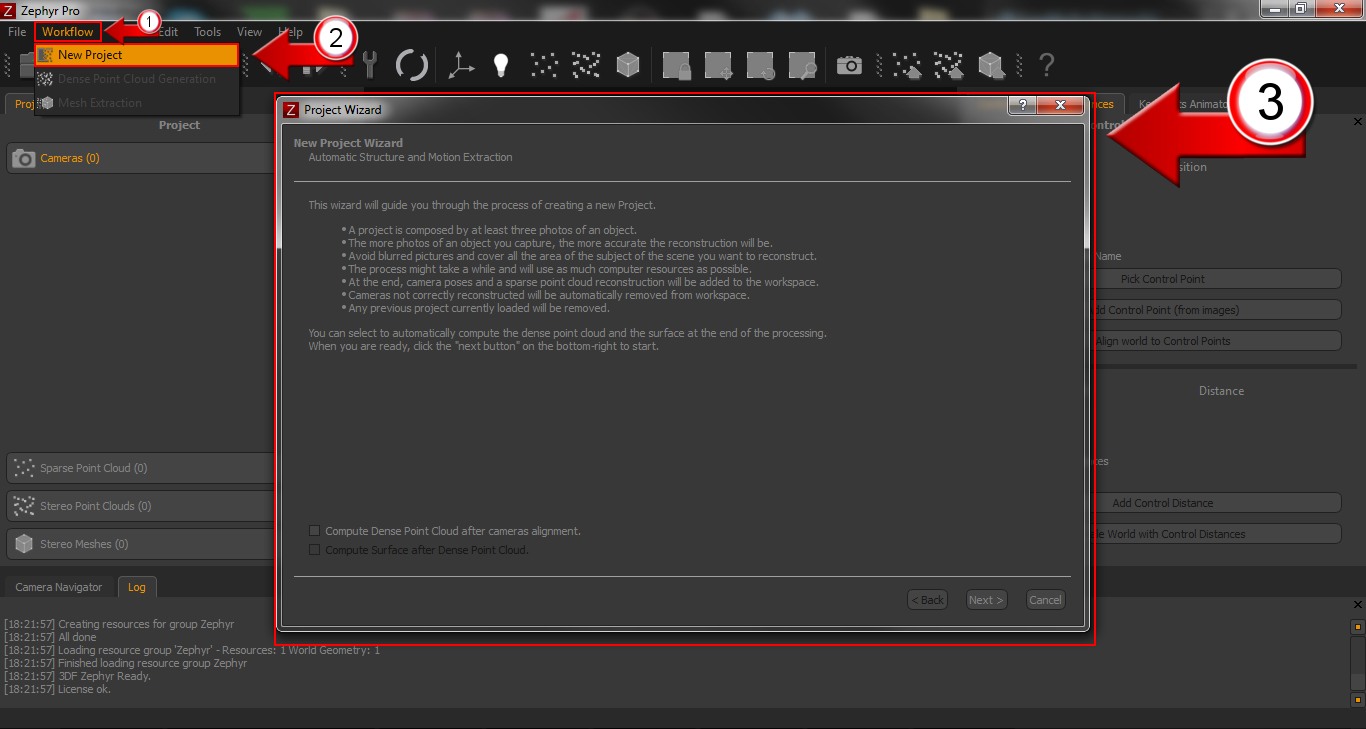
Task: Click the selection box with plus icon
Action: coord(718,66)
